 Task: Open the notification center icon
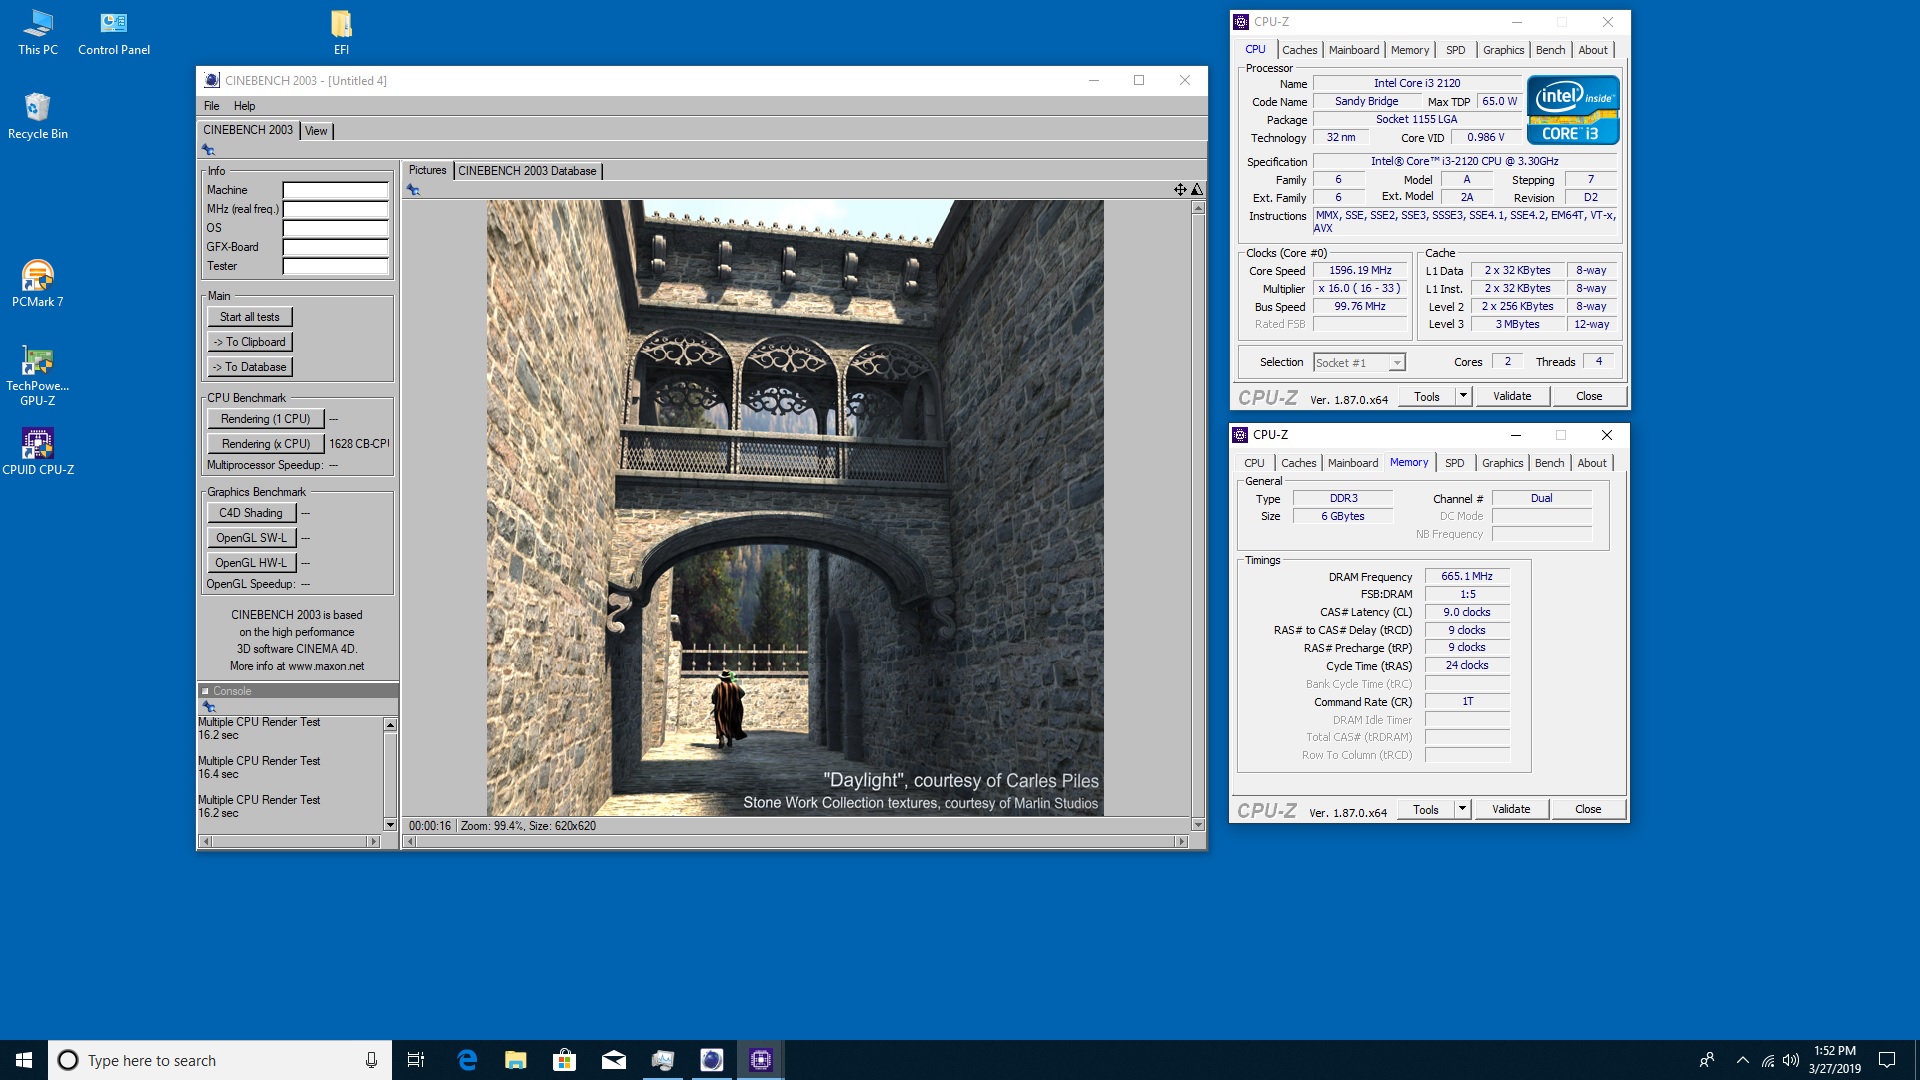coord(1887,1060)
